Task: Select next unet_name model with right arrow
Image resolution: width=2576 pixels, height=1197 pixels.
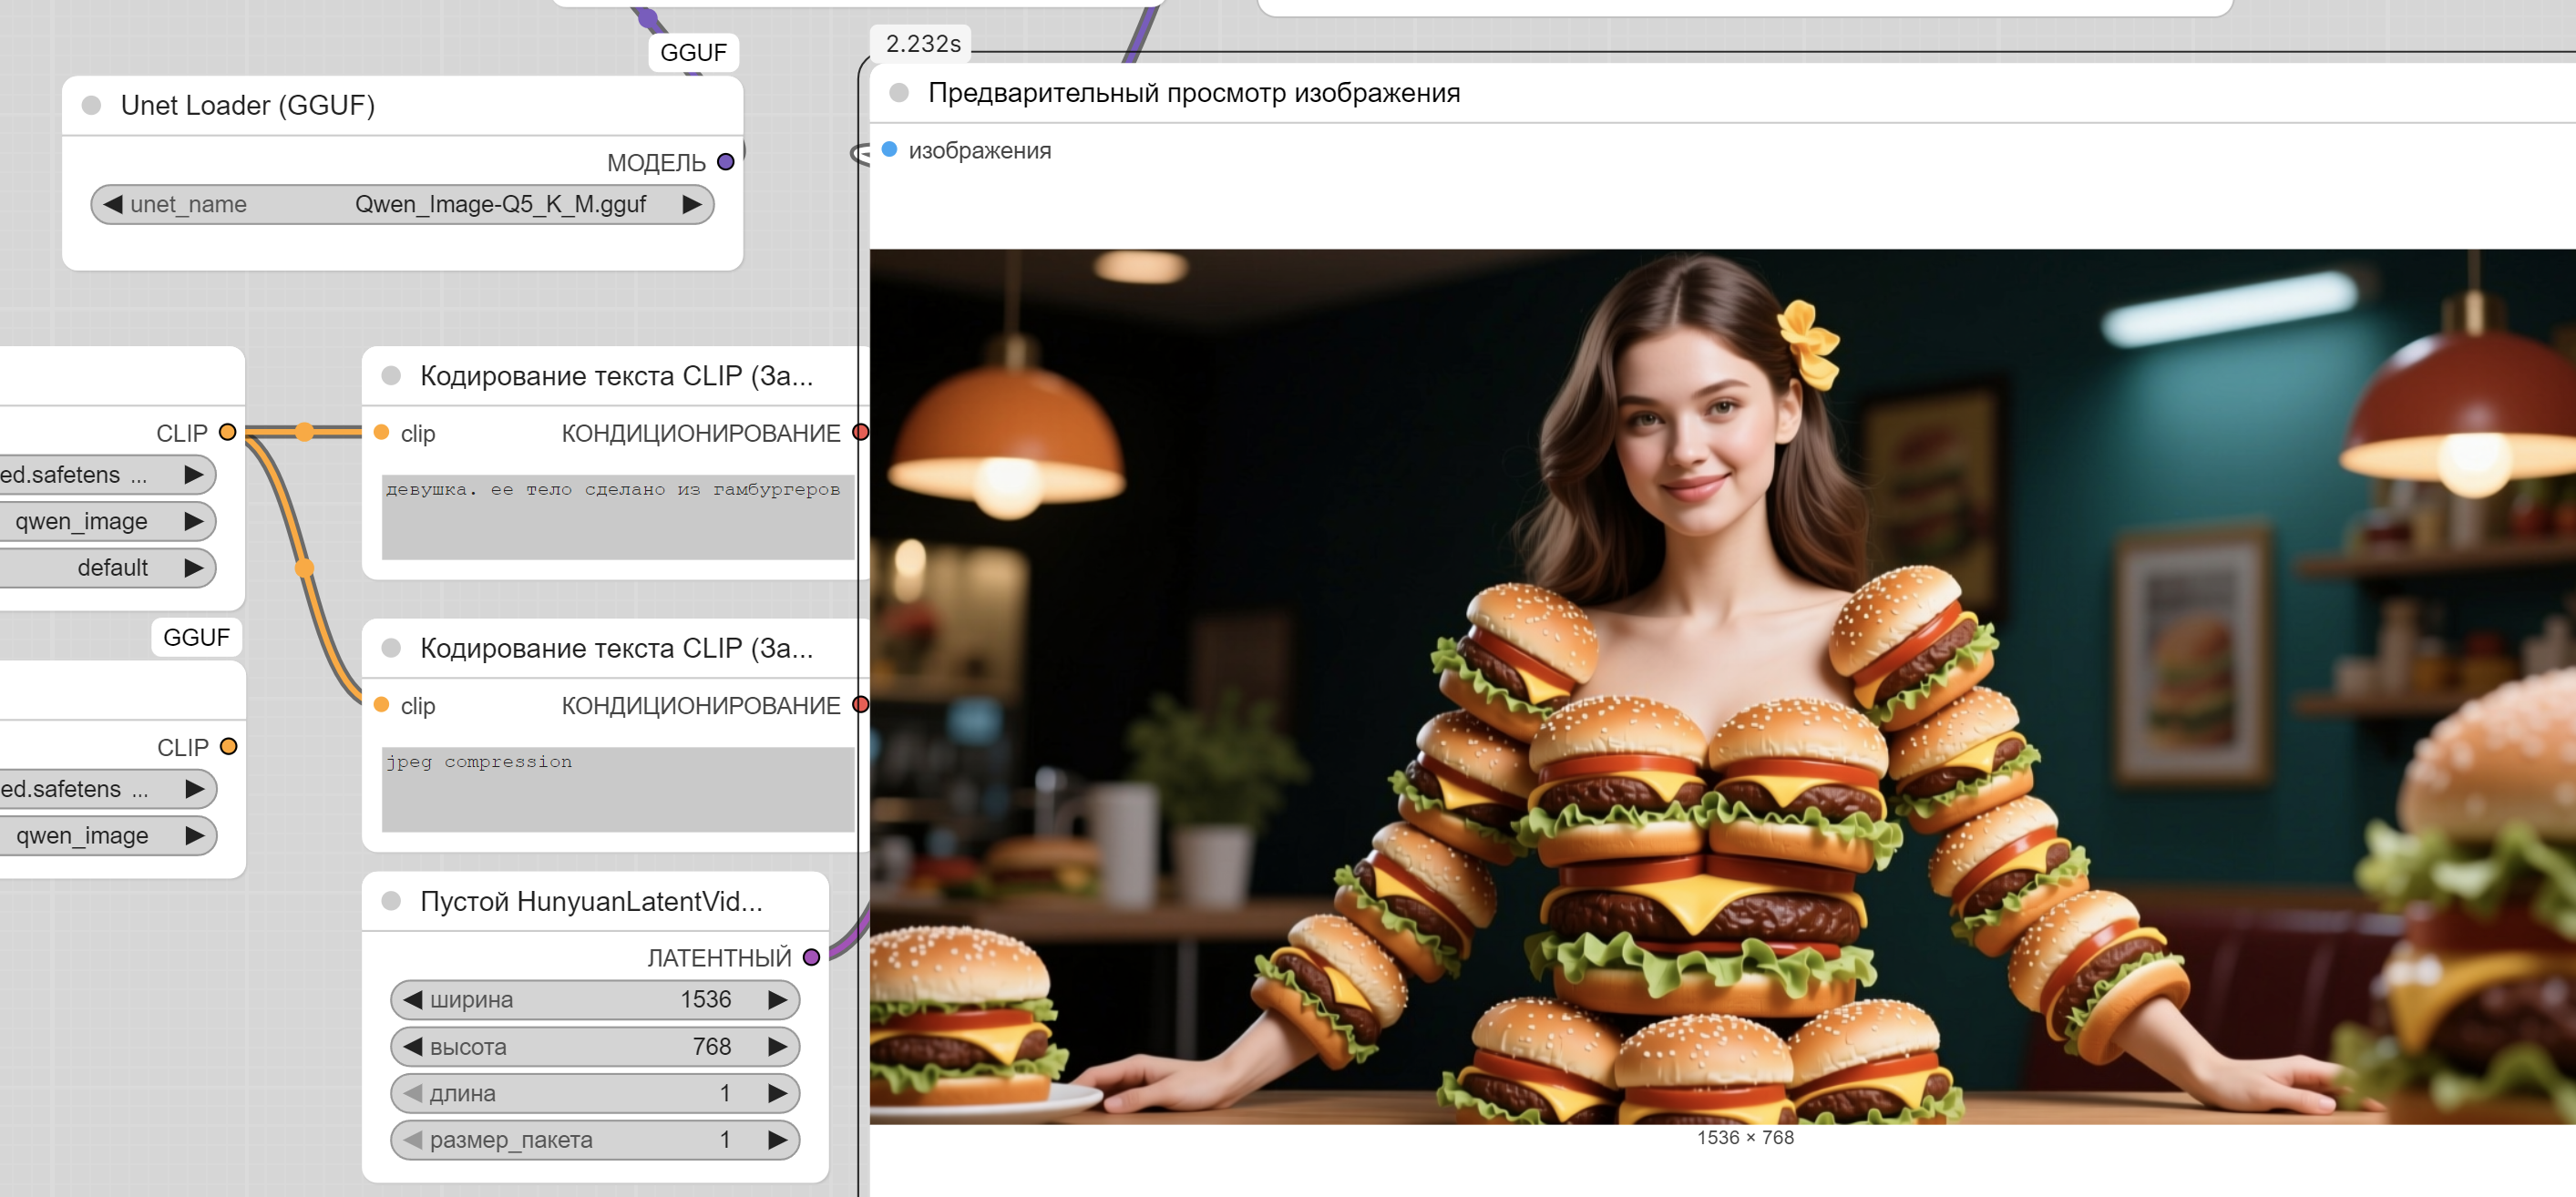Action: 691,204
